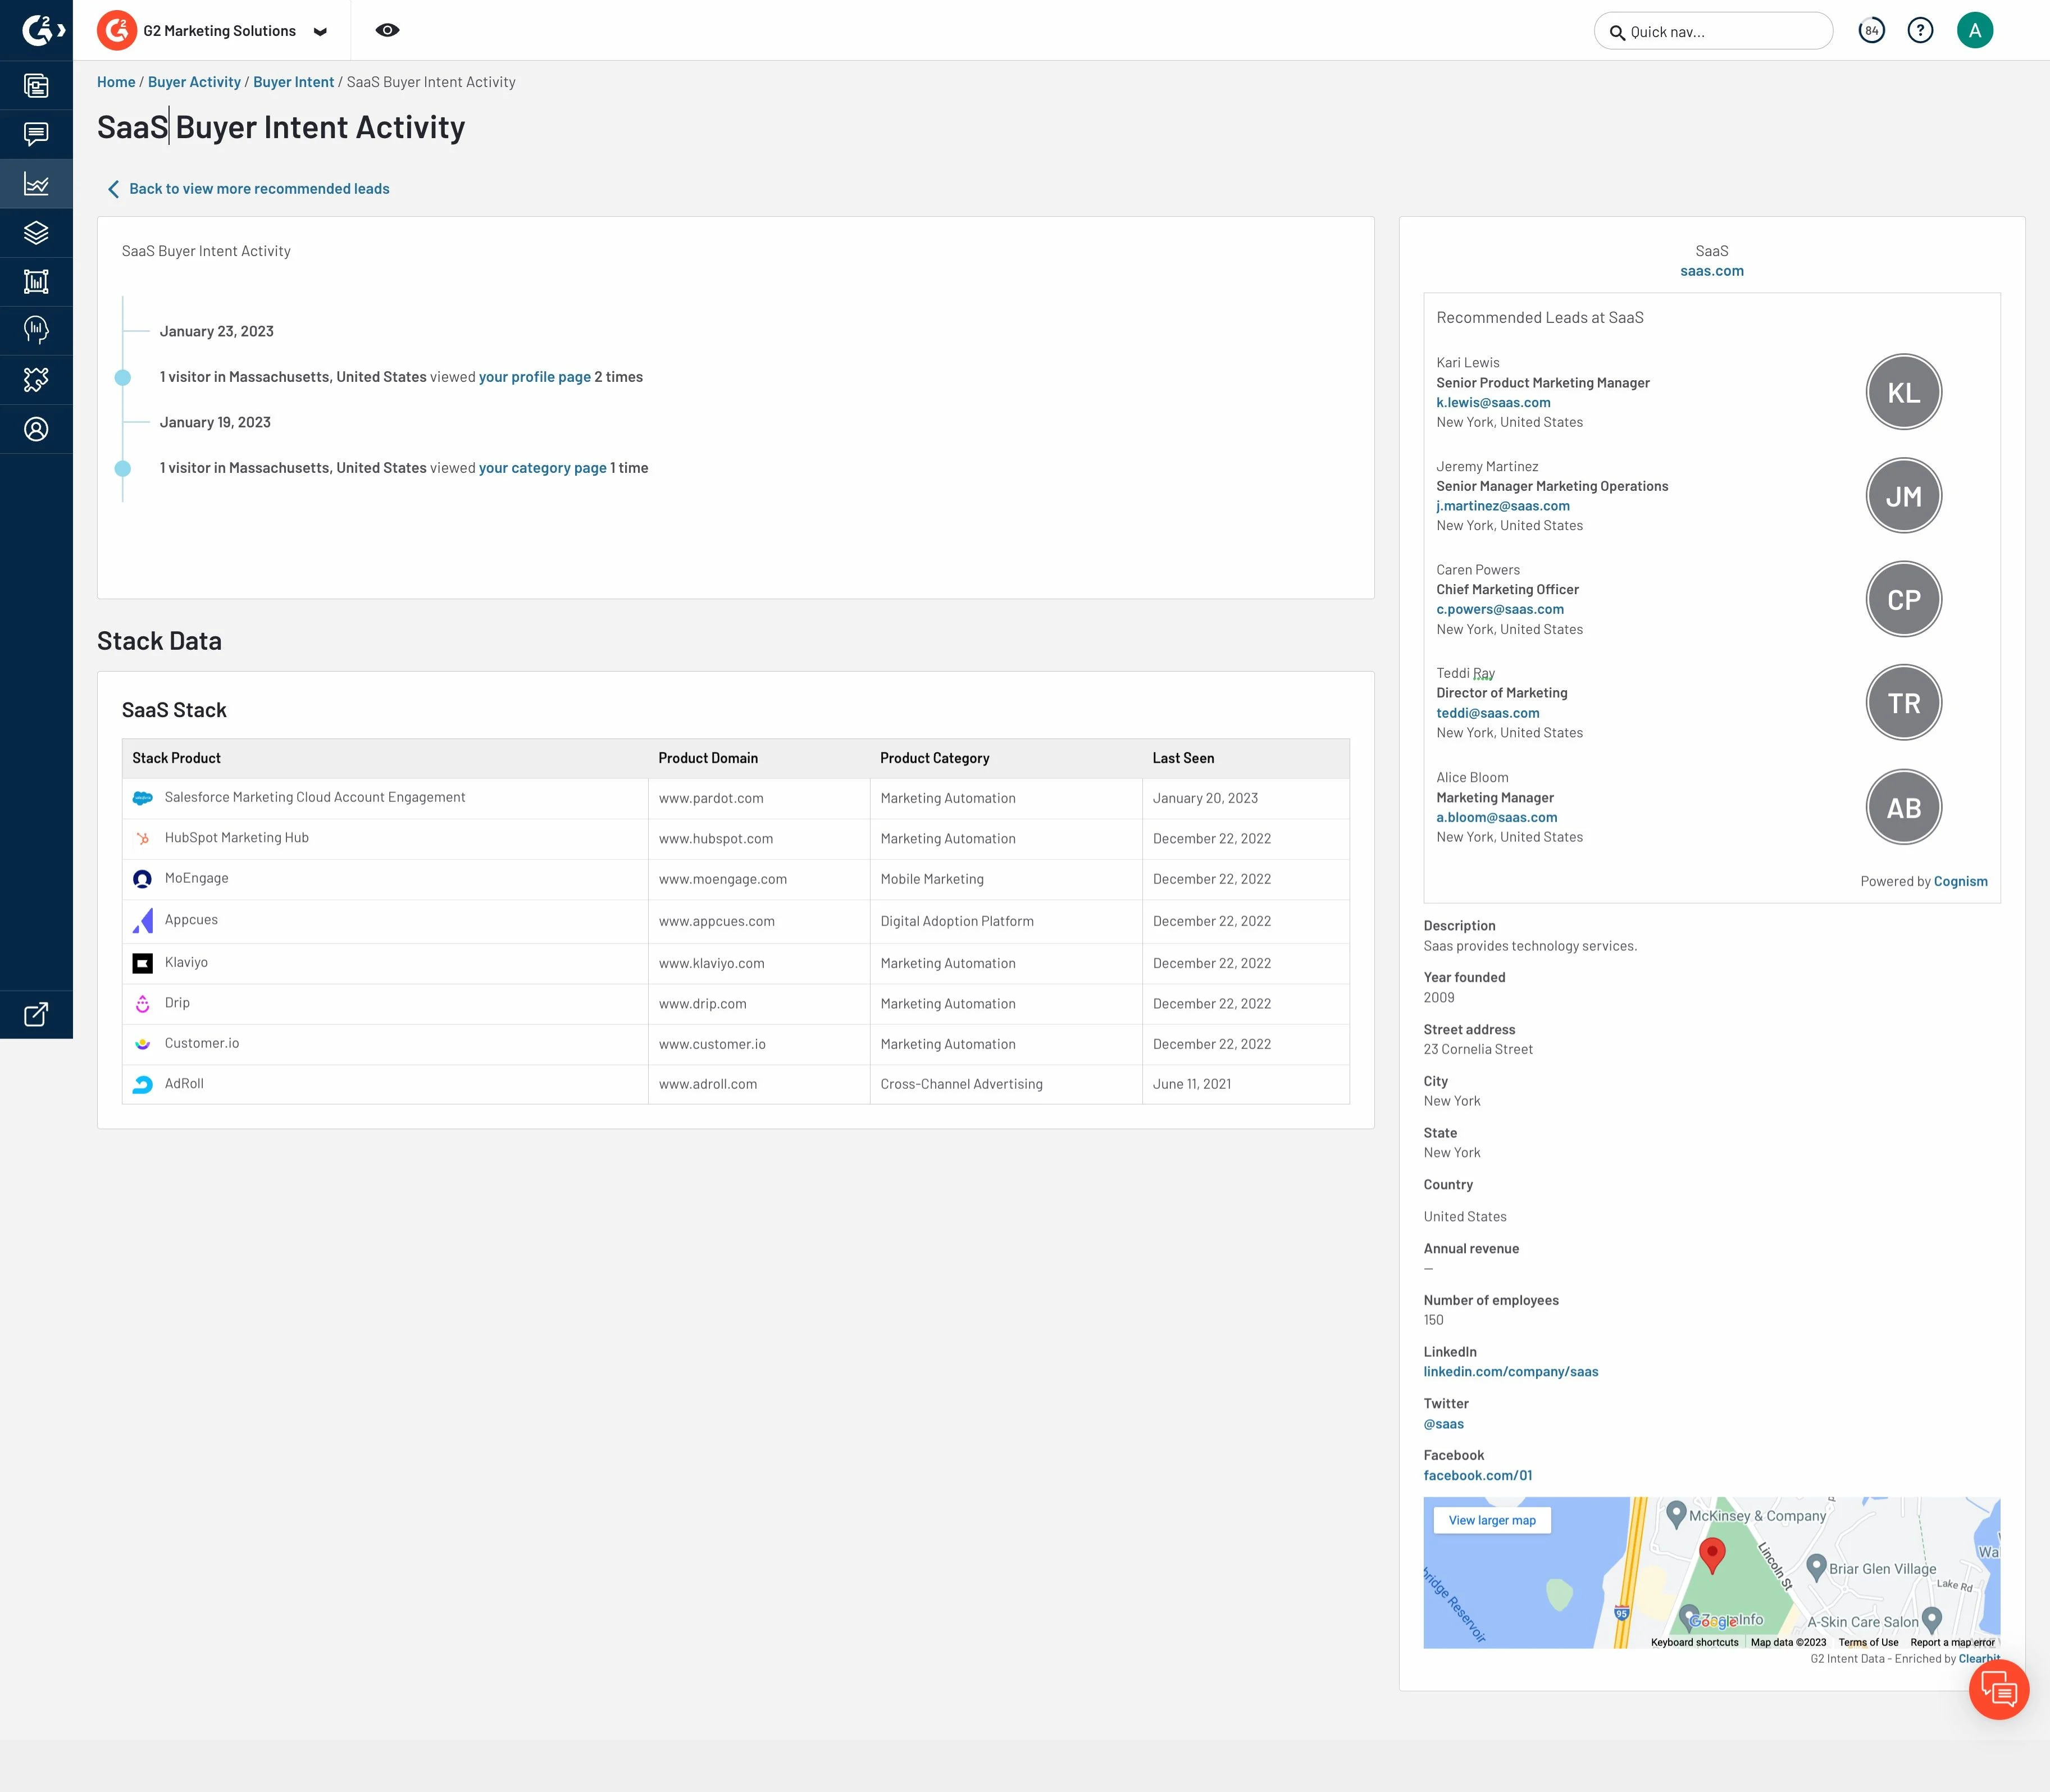Click the external link icon in sidebar
The height and width of the screenshot is (1792, 2050).
point(36,1014)
